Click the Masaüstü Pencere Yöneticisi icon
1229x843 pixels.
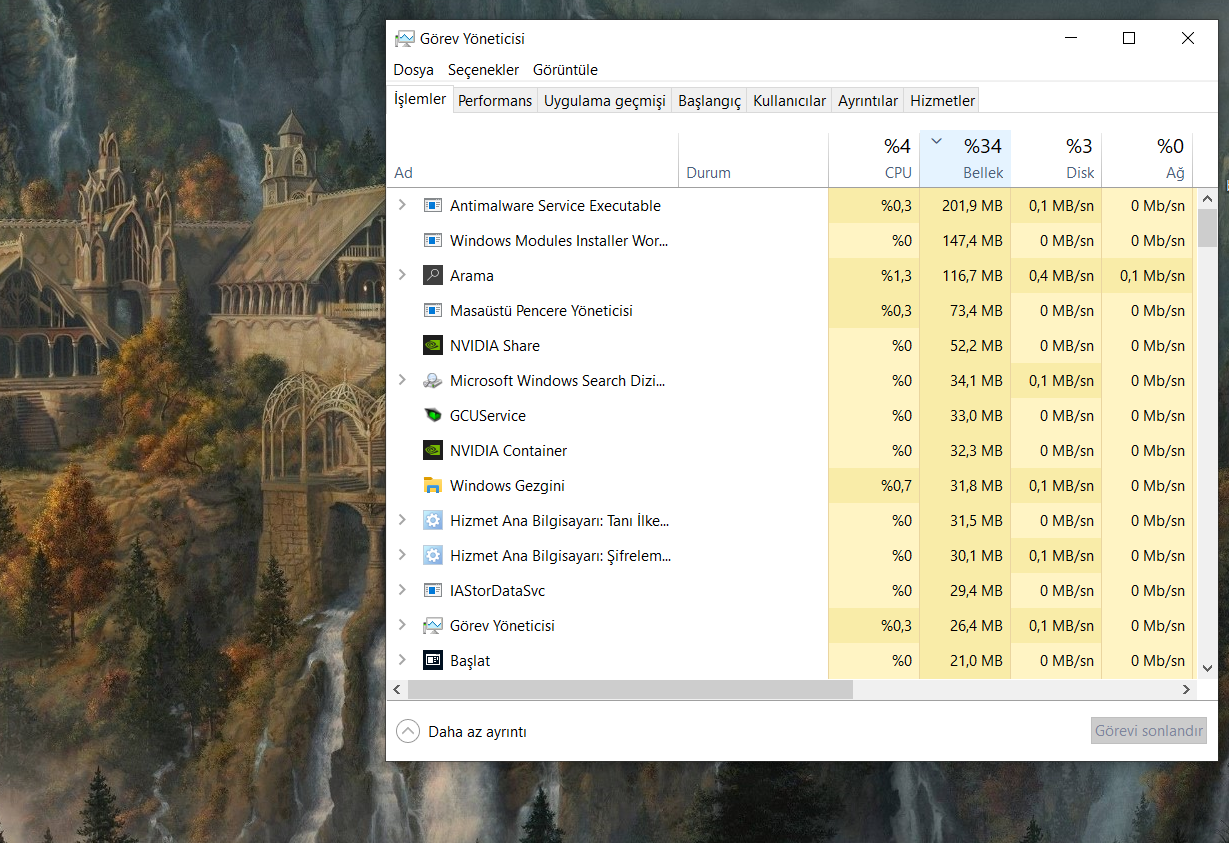433,311
